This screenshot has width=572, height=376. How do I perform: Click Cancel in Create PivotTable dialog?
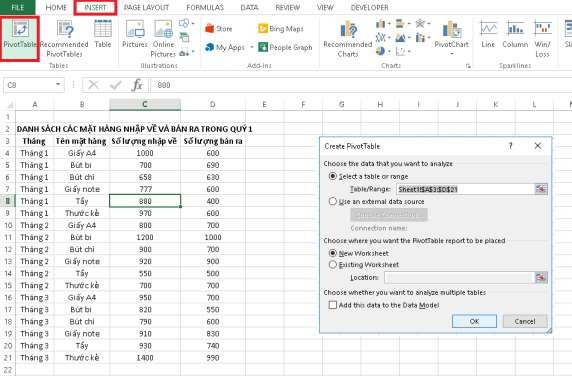[x=525, y=321]
